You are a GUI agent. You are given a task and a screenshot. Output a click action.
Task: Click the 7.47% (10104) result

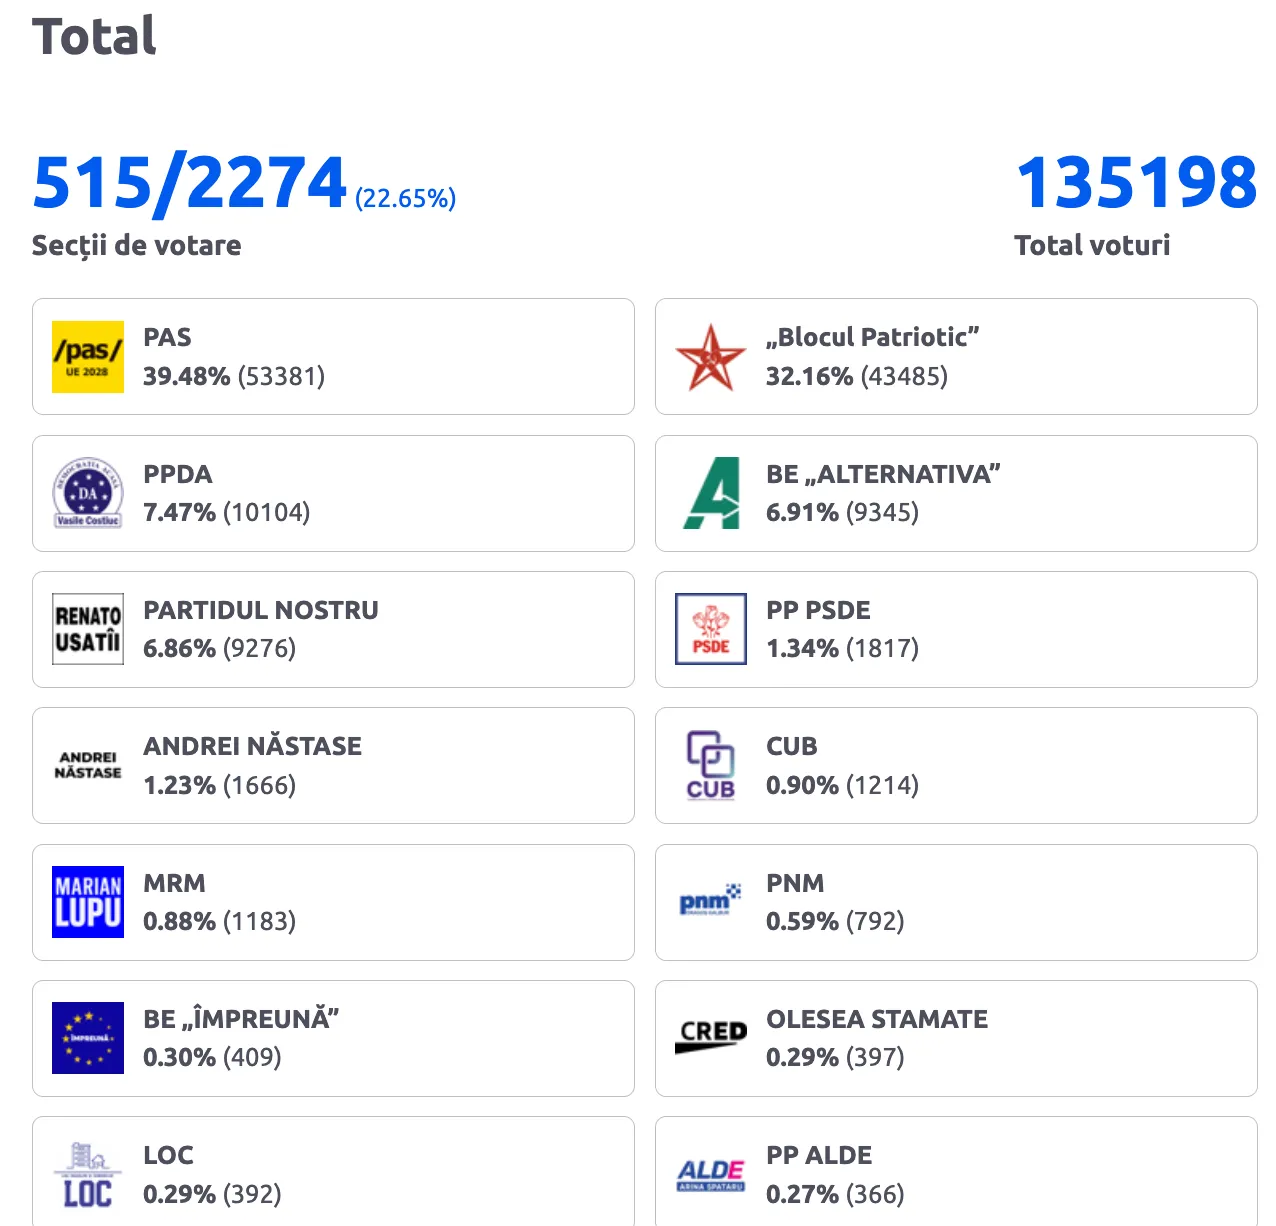227,512
